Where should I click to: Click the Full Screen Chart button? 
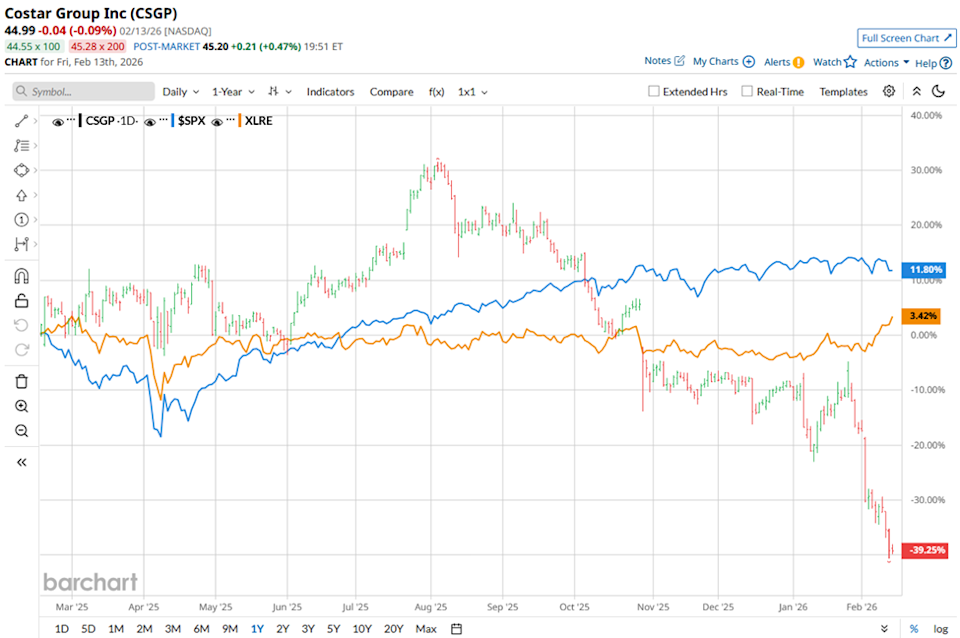906,38
